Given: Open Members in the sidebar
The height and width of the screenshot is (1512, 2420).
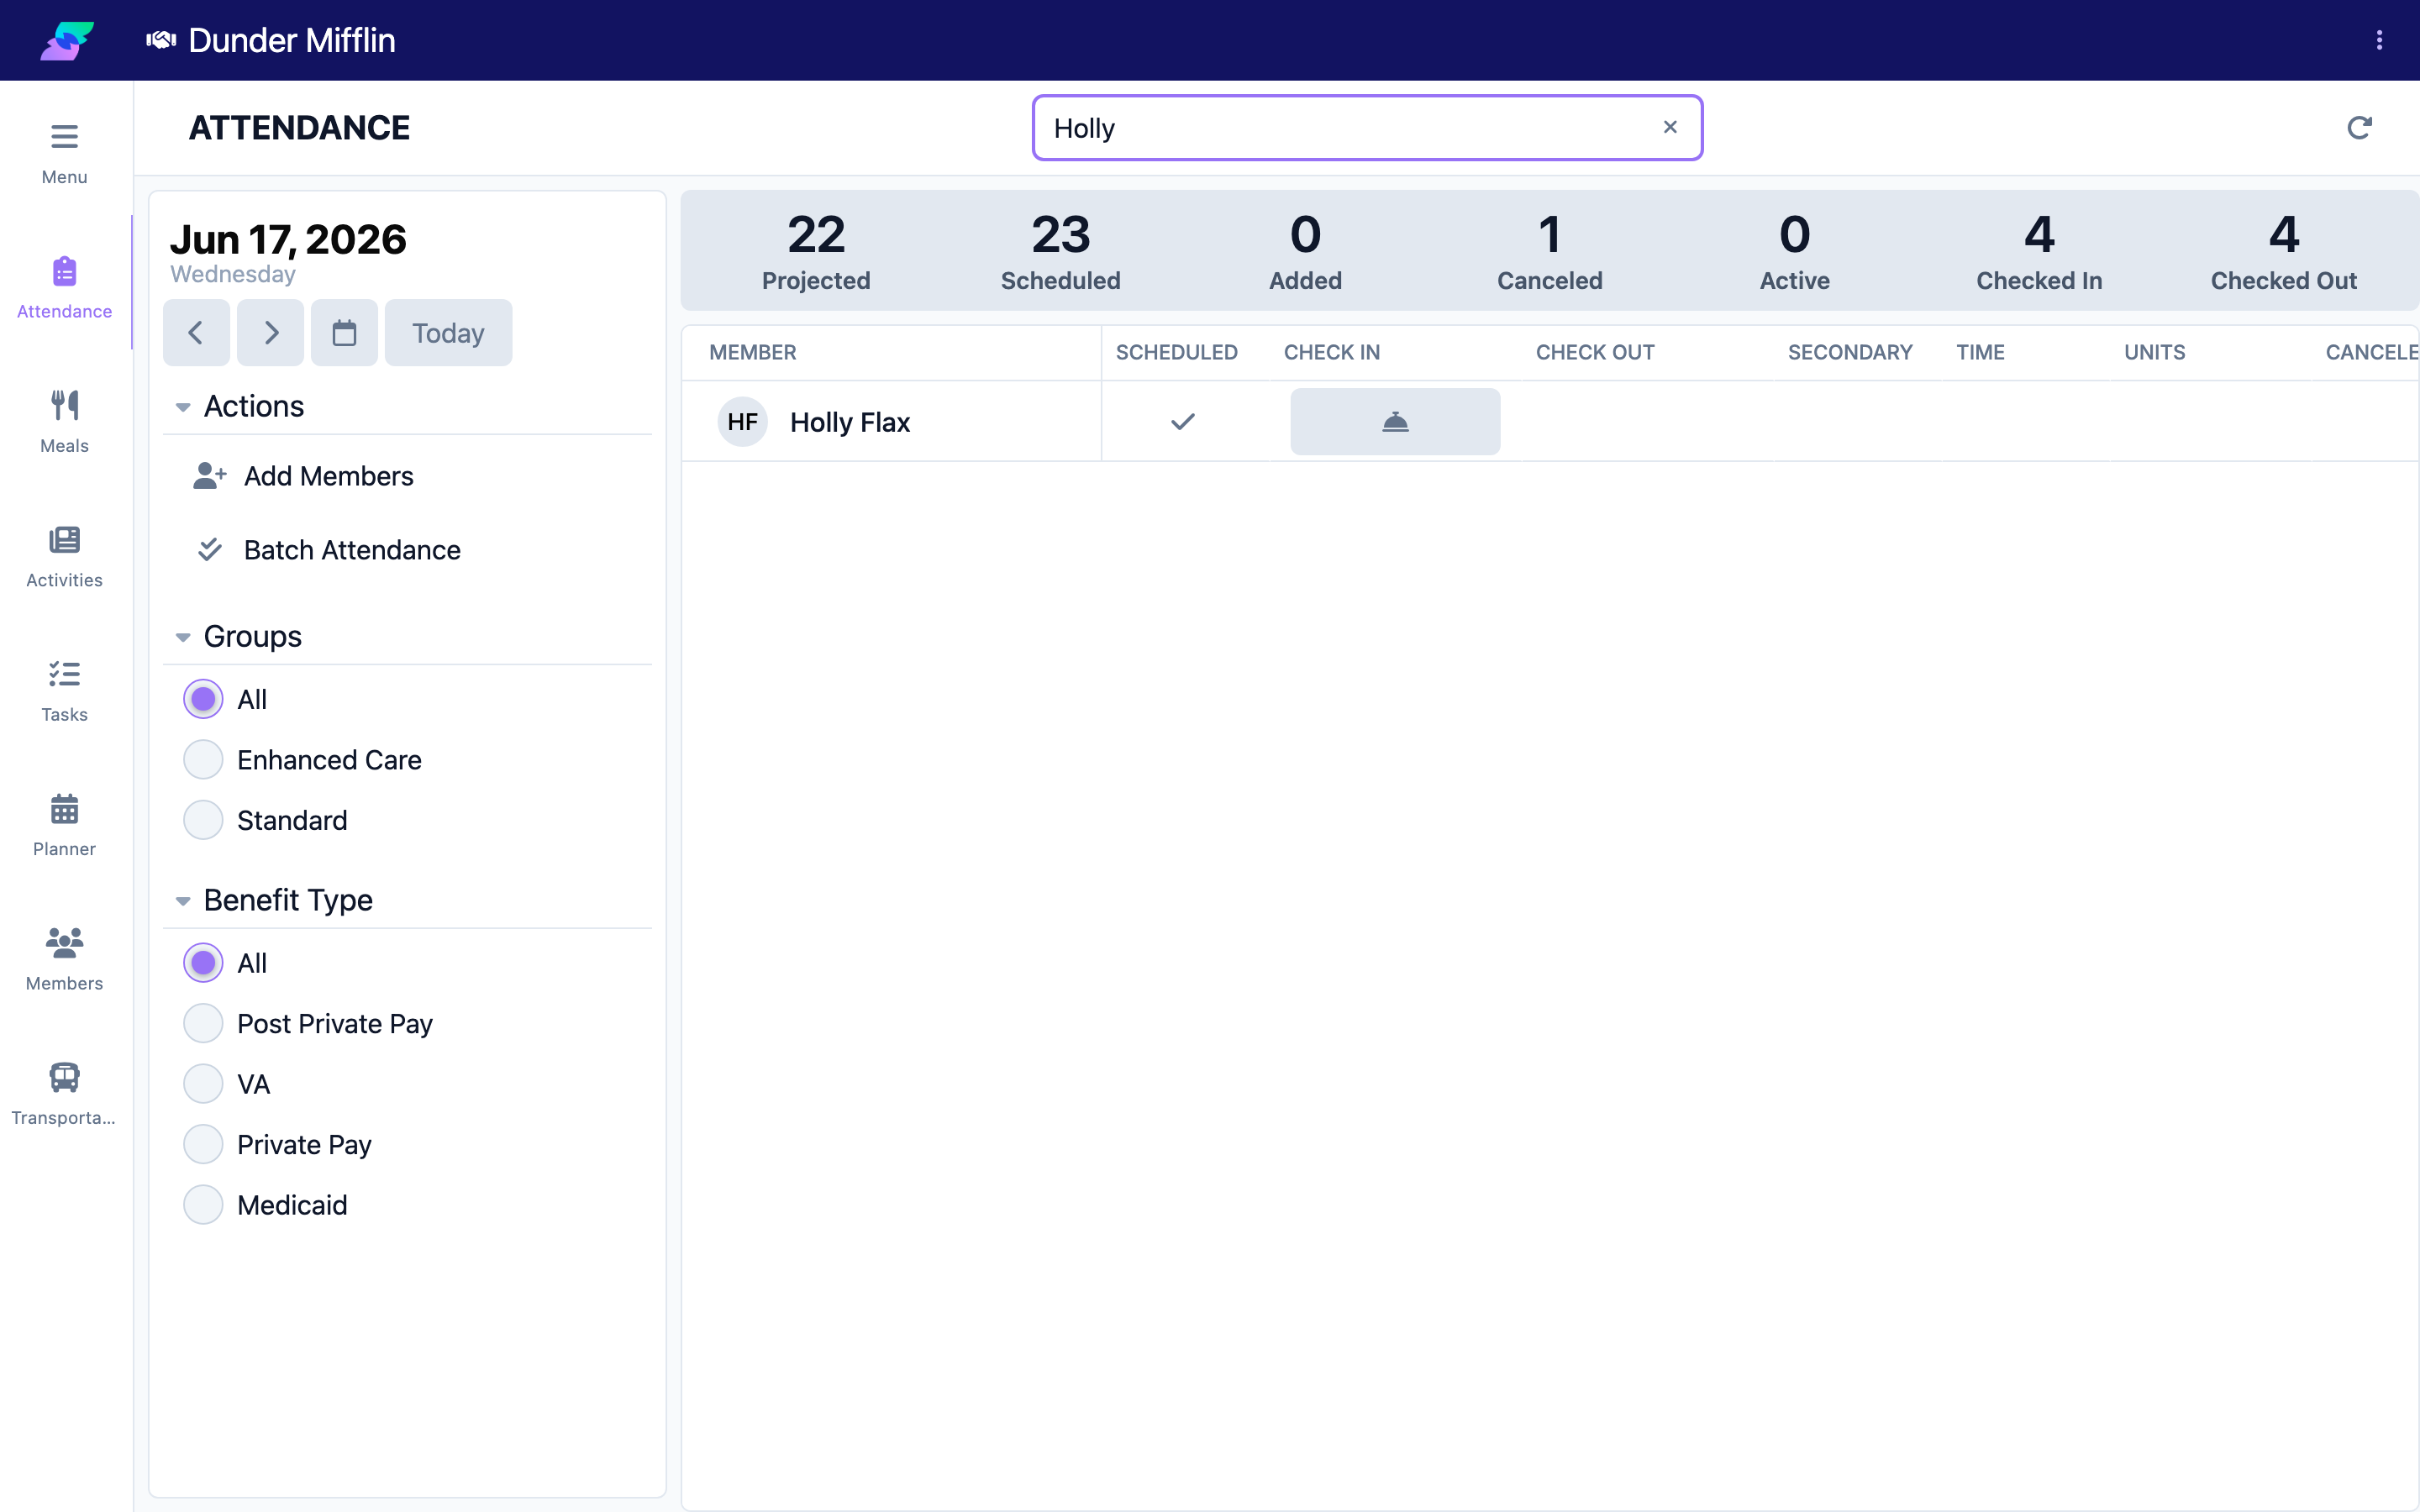Looking at the screenshot, I should (x=64, y=959).
